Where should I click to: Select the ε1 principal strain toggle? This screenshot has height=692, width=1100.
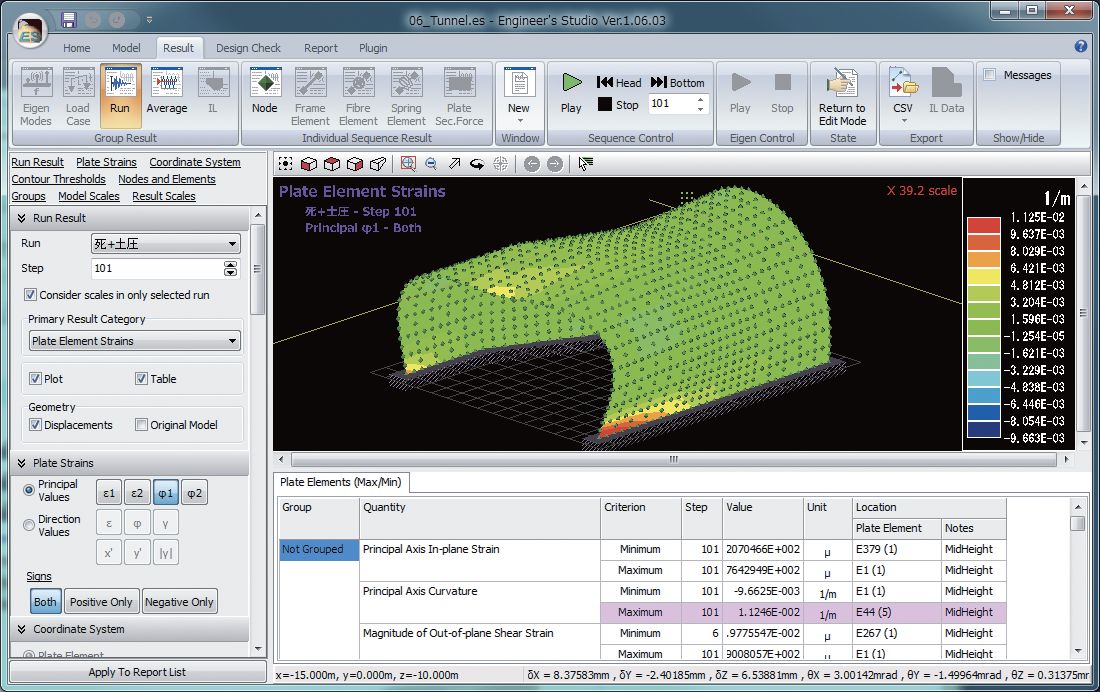109,493
